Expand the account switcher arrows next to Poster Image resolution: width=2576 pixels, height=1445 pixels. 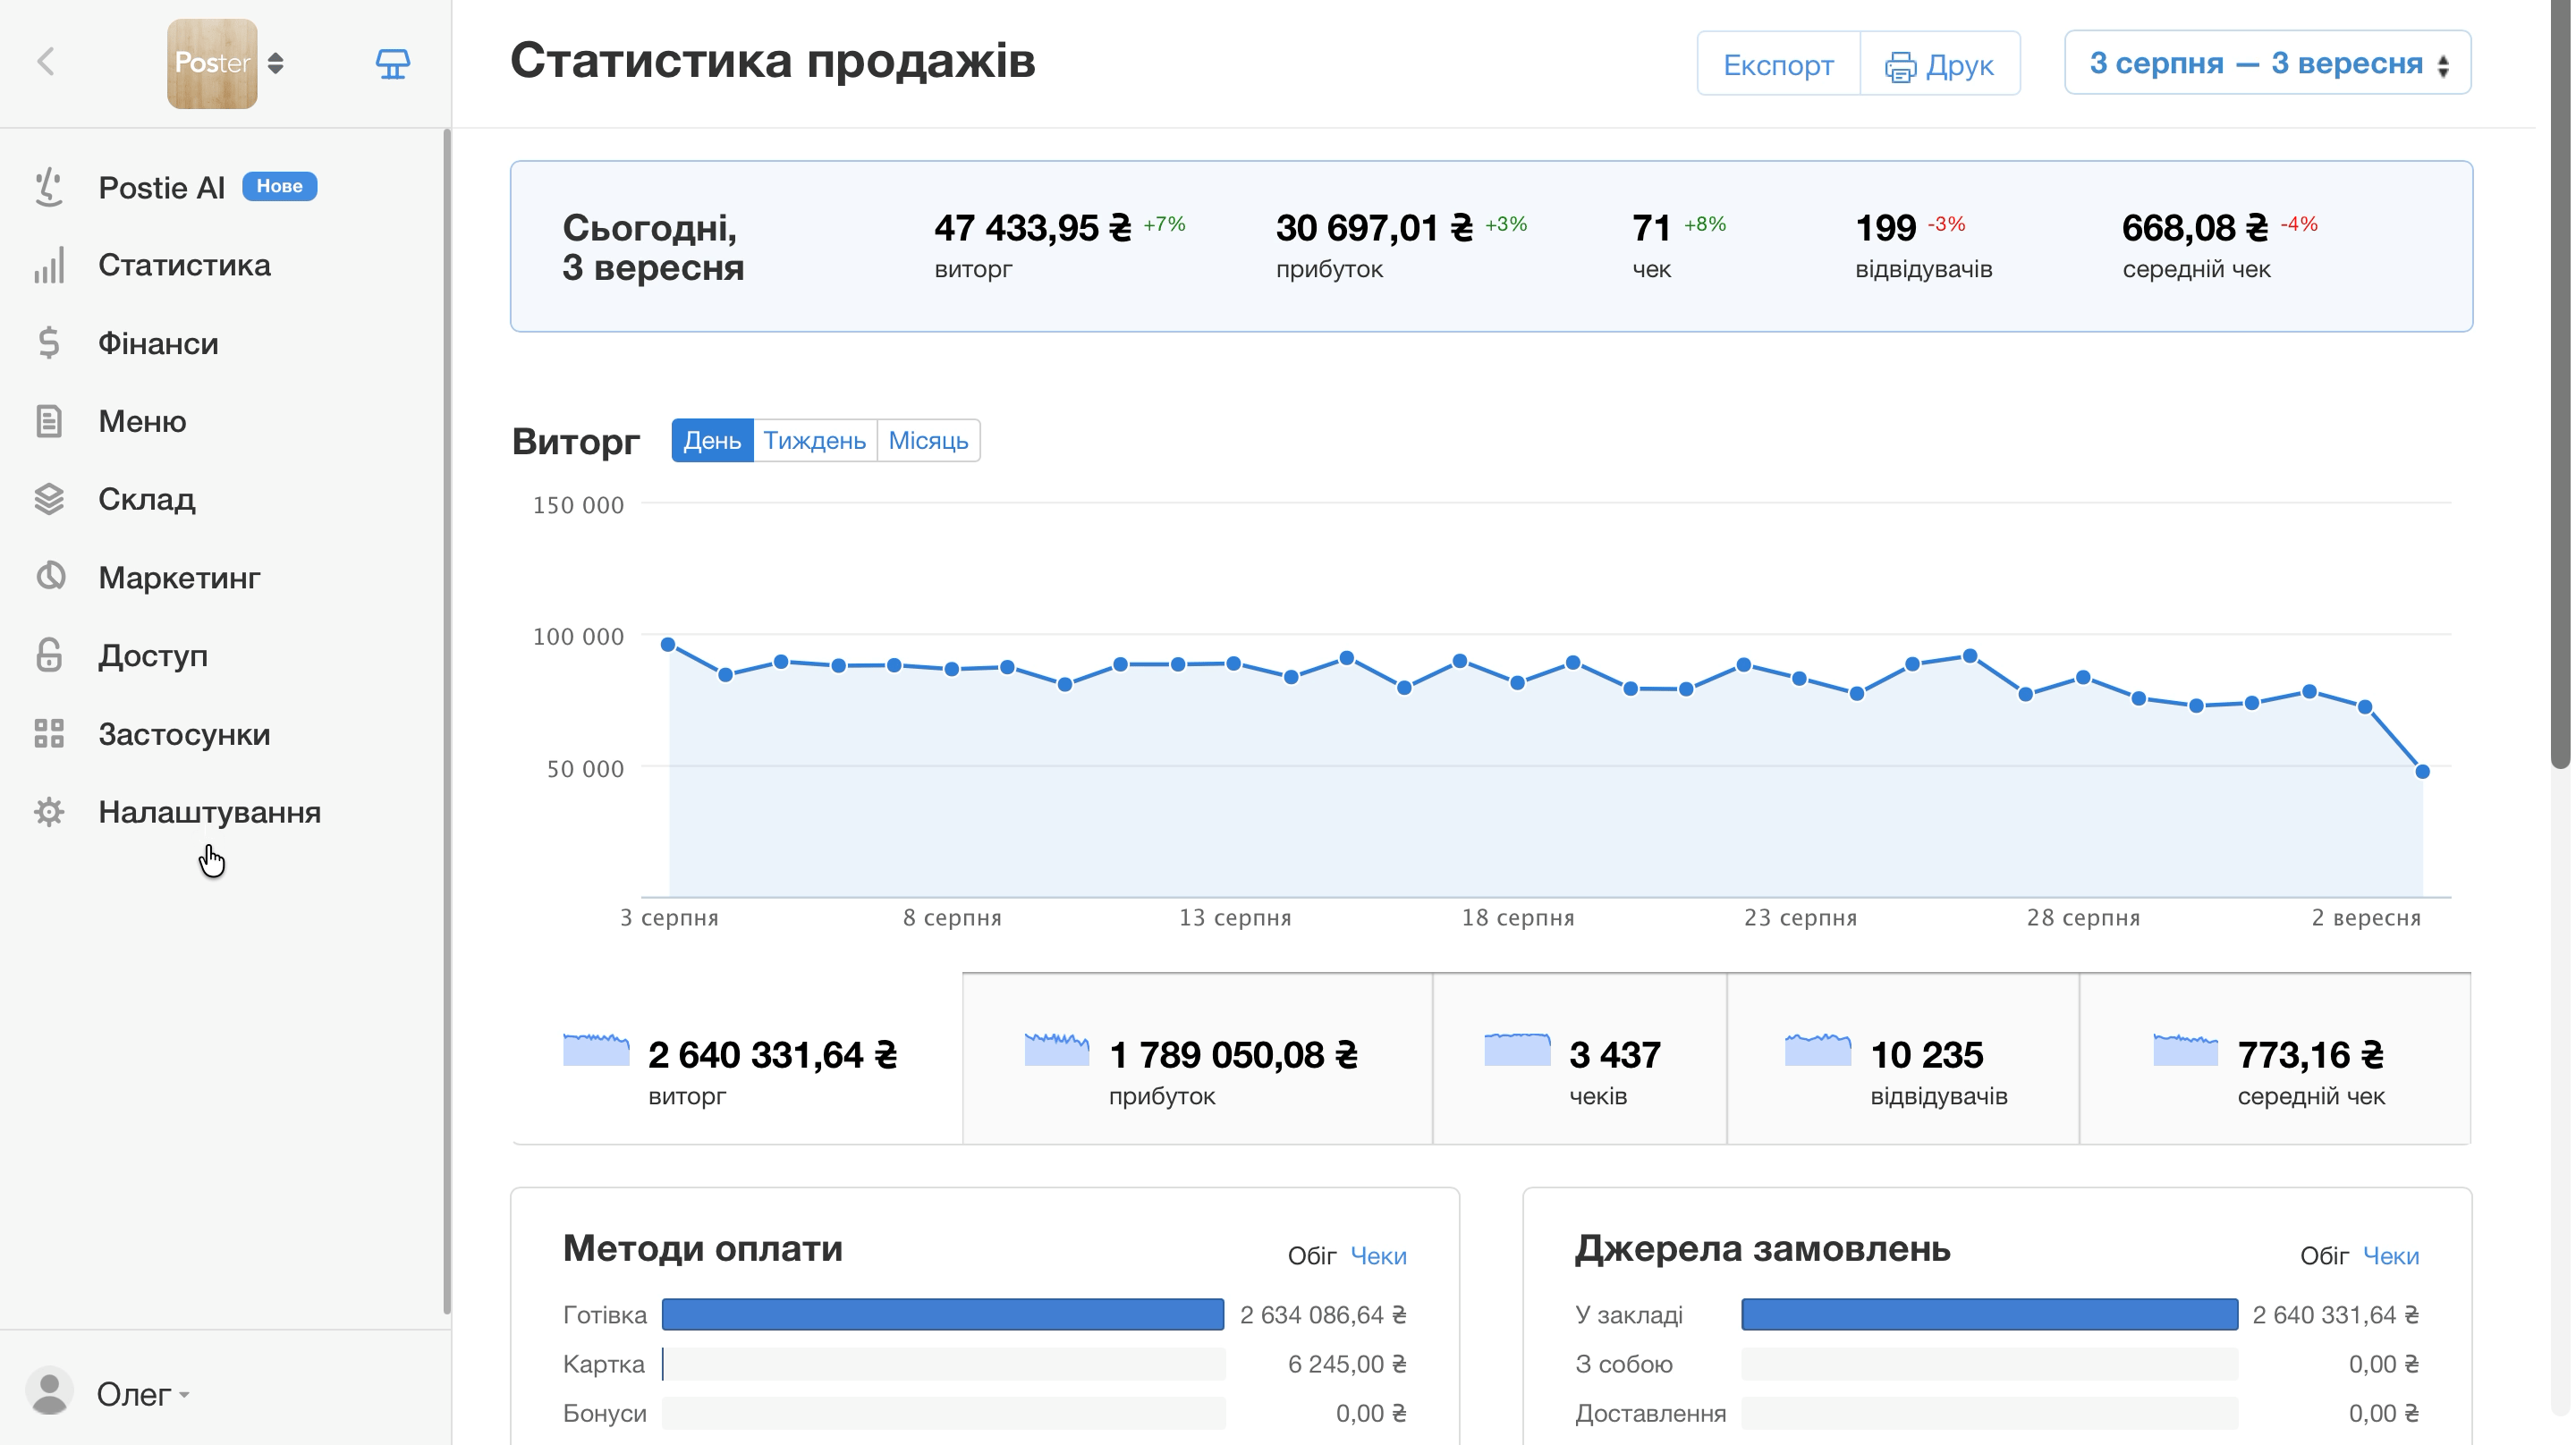click(276, 63)
